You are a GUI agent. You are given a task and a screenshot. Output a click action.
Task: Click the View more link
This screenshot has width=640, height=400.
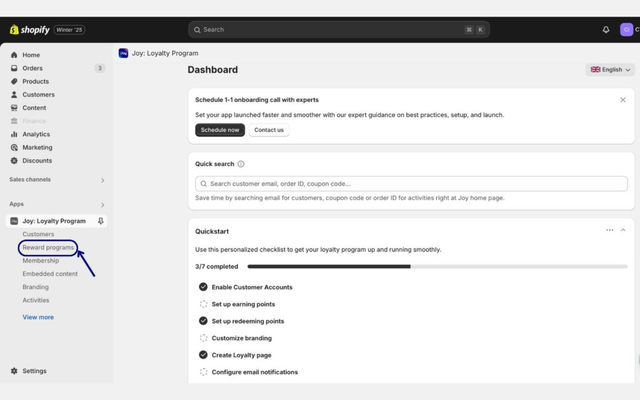(x=38, y=317)
